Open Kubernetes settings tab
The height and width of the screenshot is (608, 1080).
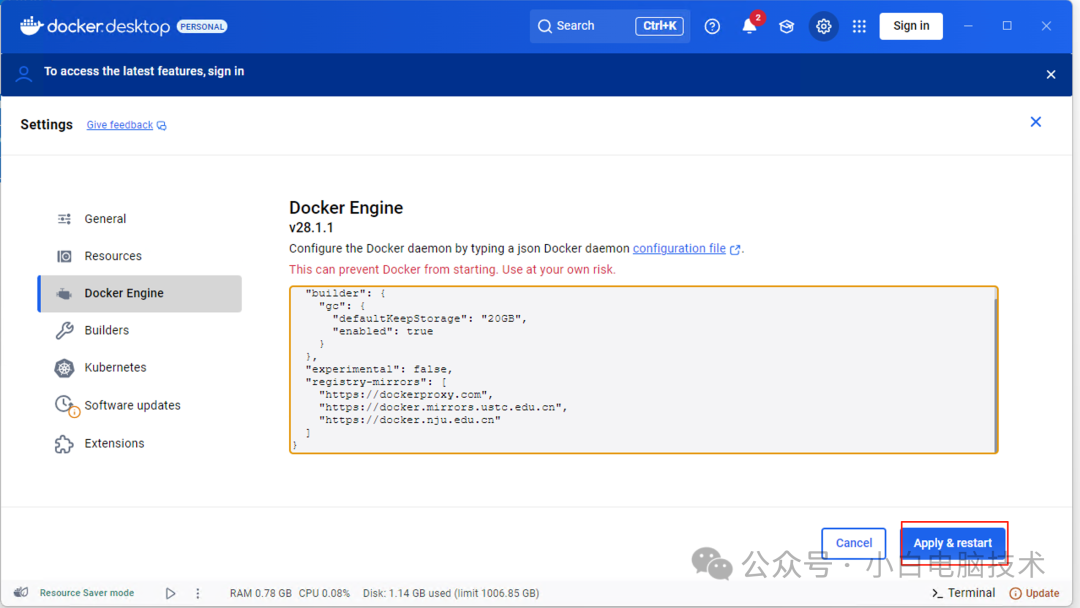tap(140, 368)
